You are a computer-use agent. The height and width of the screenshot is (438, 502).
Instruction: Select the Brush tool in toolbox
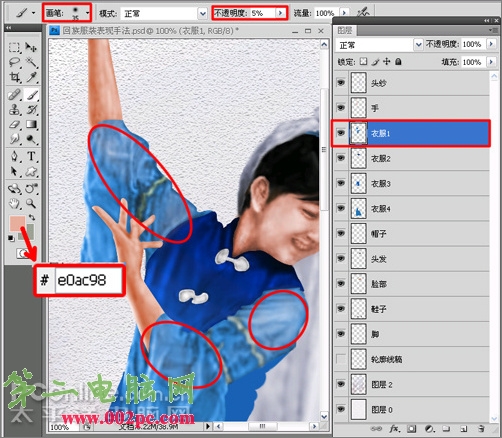[x=31, y=95]
